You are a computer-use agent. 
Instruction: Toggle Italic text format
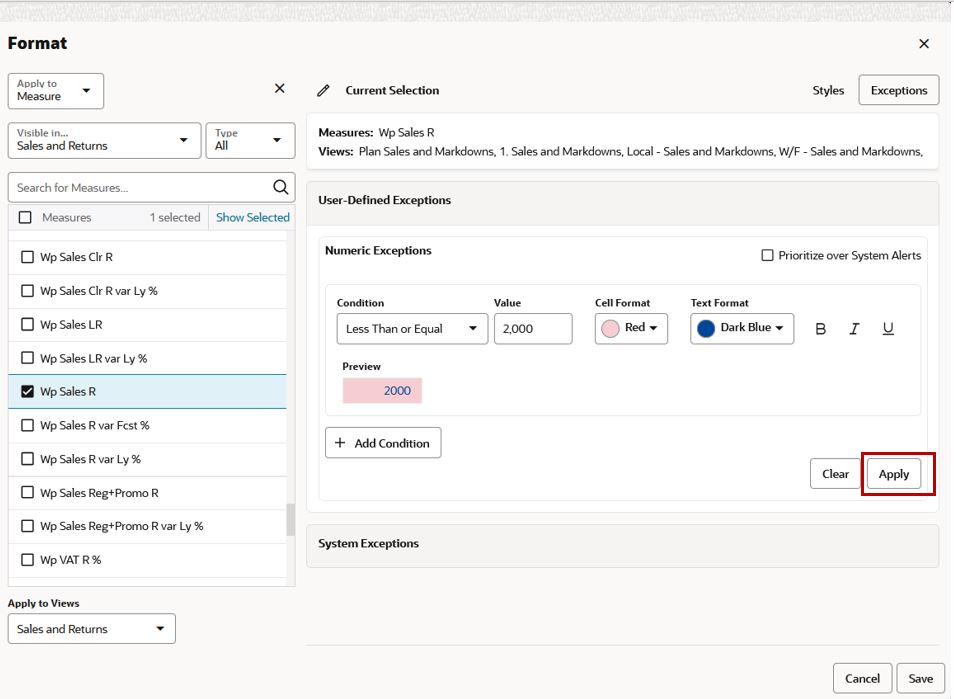coord(854,329)
